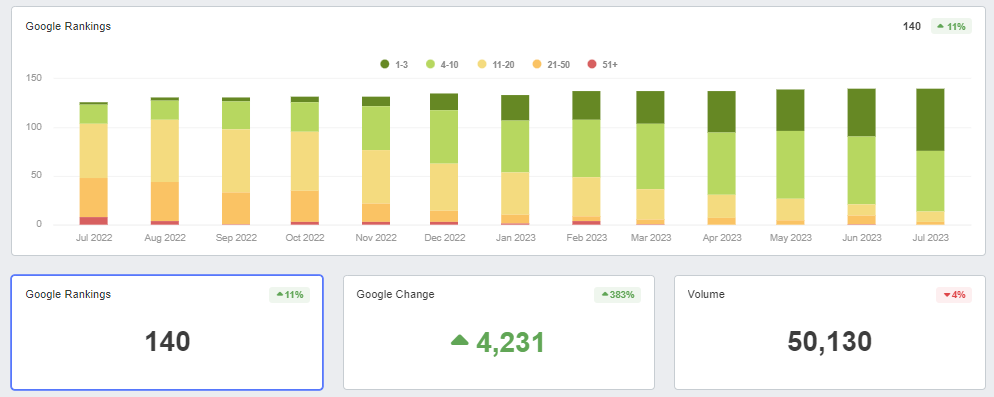Click the 11% badge on Google Rankings card
The height and width of the screenshot is (397, 994).
[290, 295]
